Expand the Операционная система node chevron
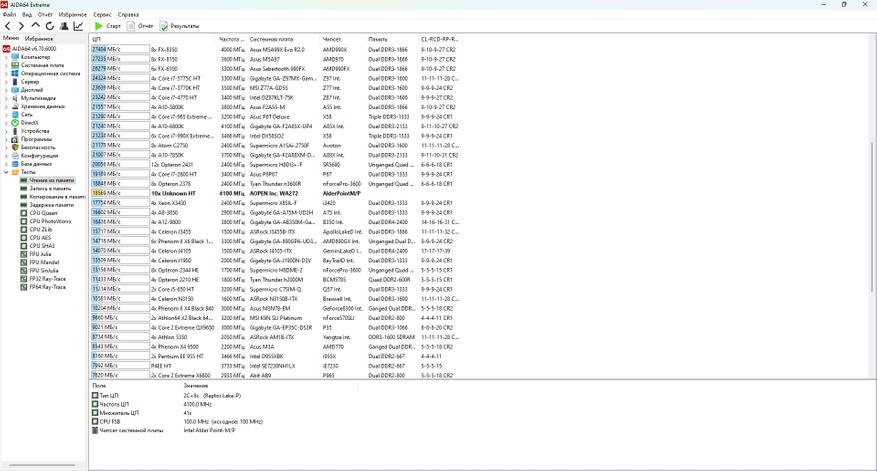 [6, 73]
